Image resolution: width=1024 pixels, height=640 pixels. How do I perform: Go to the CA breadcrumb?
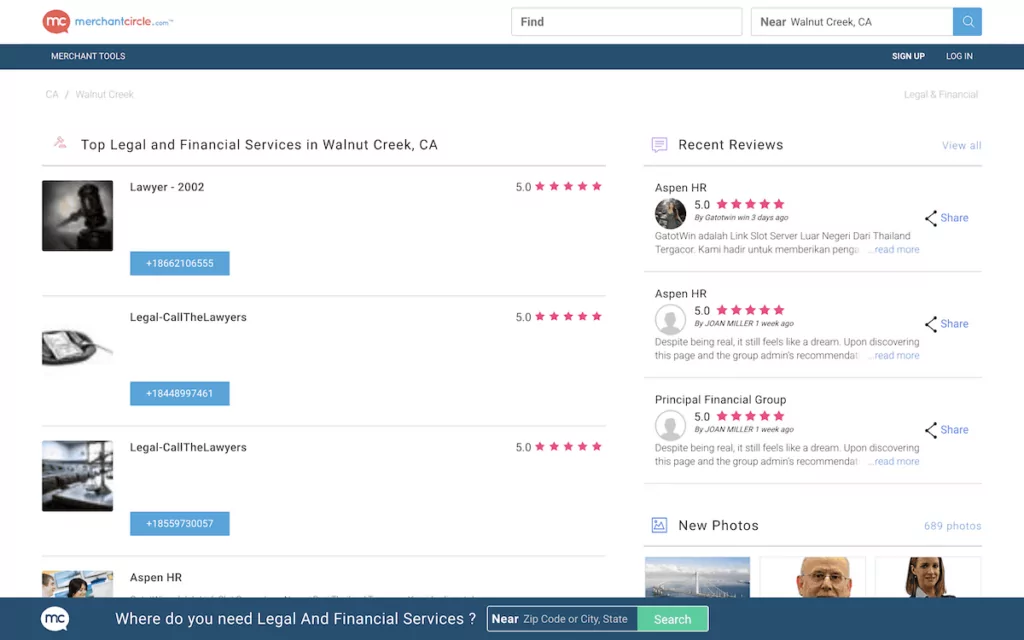click(x=52, y=95)
